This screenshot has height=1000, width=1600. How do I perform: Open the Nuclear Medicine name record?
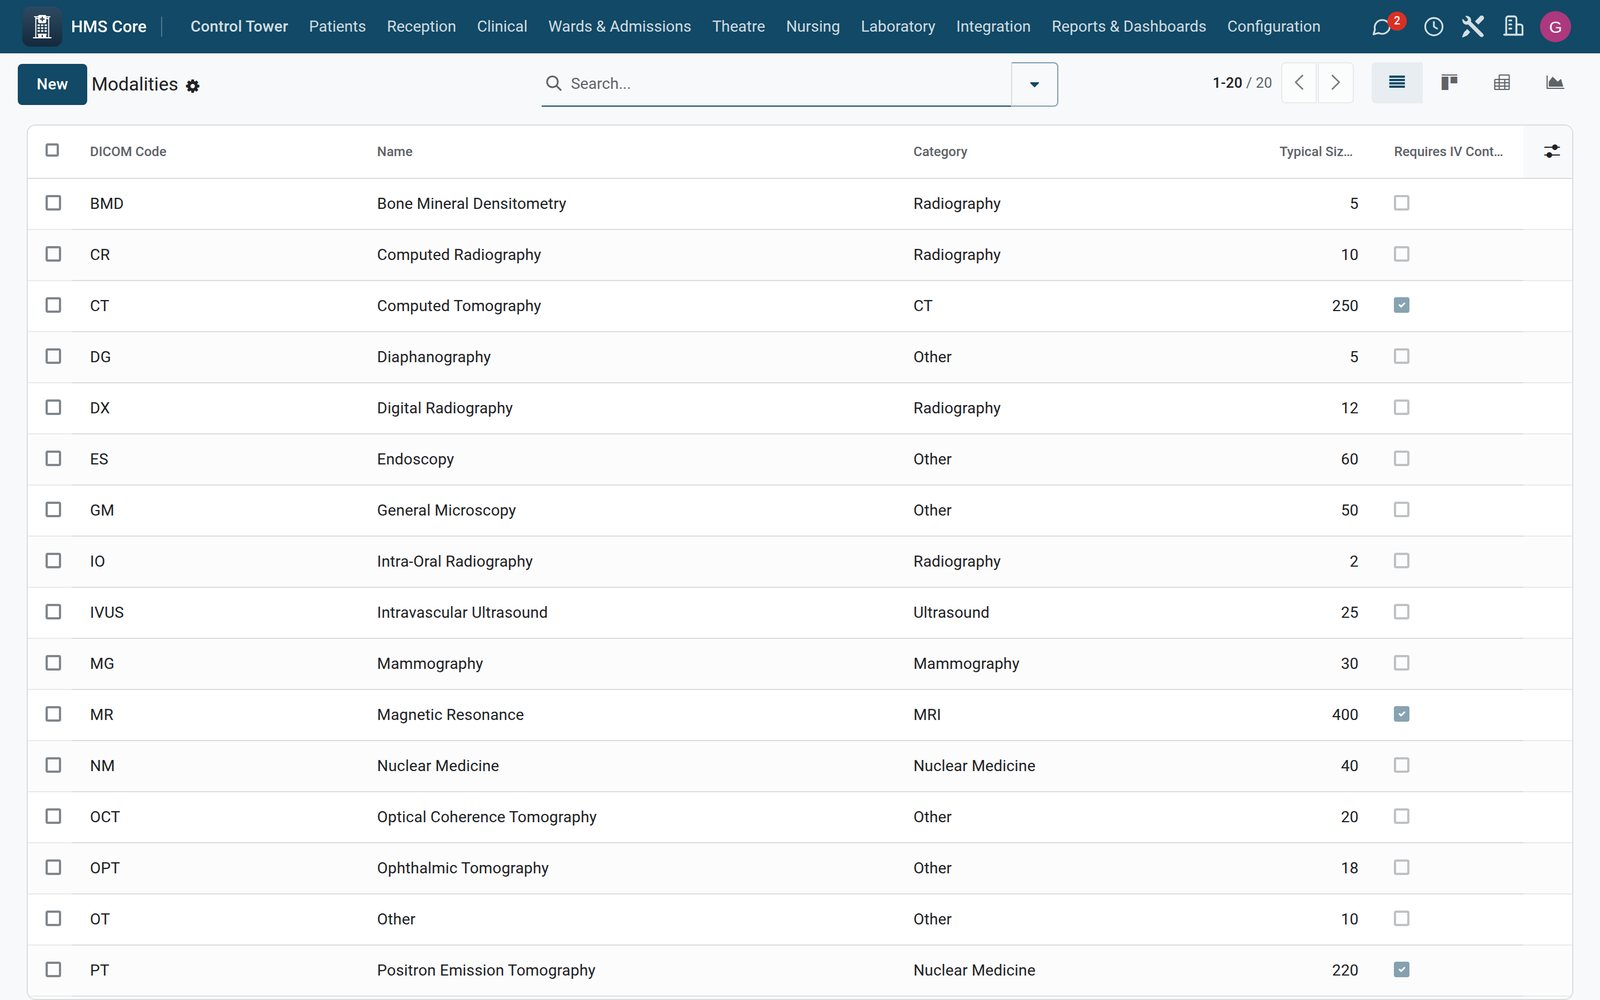coord(438,766)
